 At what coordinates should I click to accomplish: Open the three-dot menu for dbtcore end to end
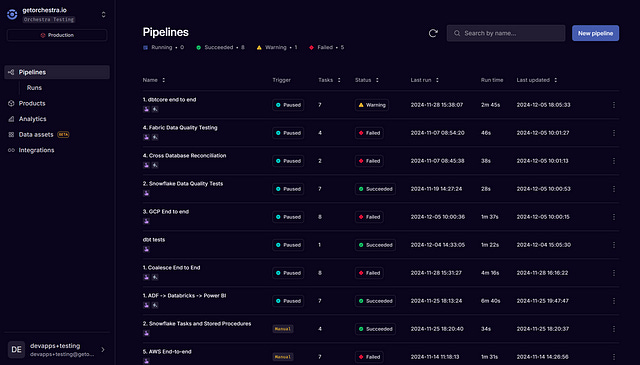pos(613,105)
